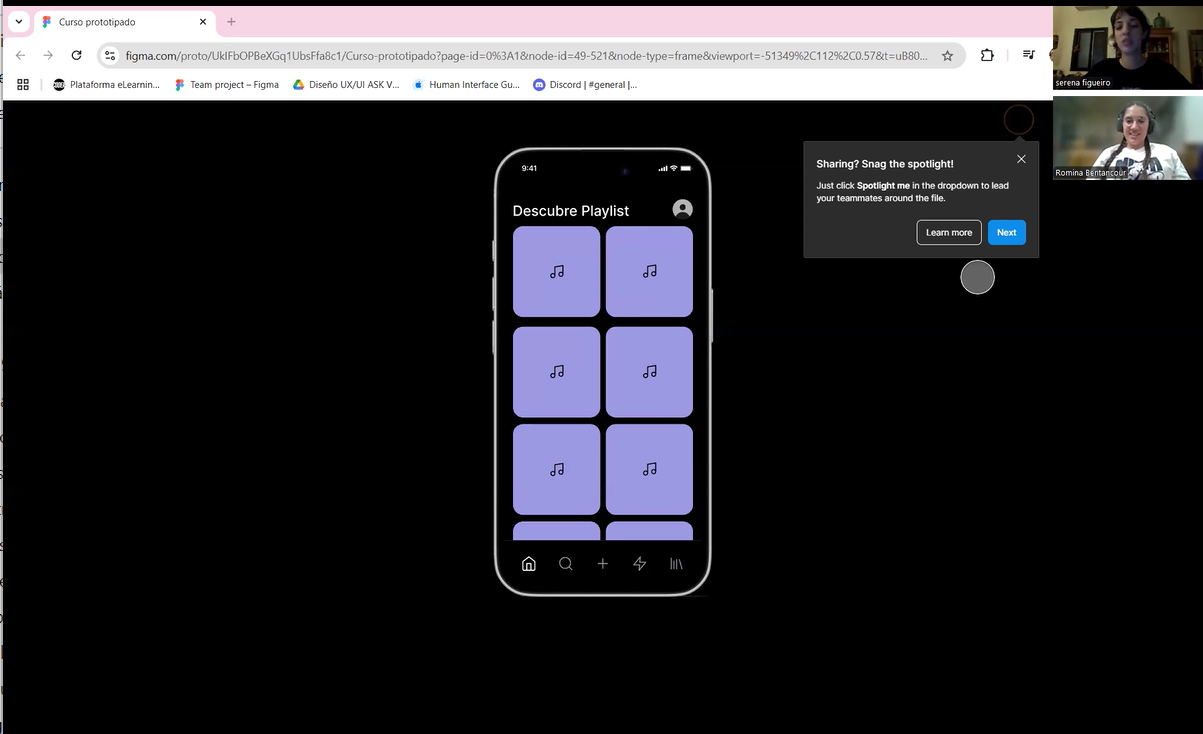Image resolution: width=1203 pixels, height=734 pixels.
Task: Click the Next button in tooltip
Action: (1006, 232)
